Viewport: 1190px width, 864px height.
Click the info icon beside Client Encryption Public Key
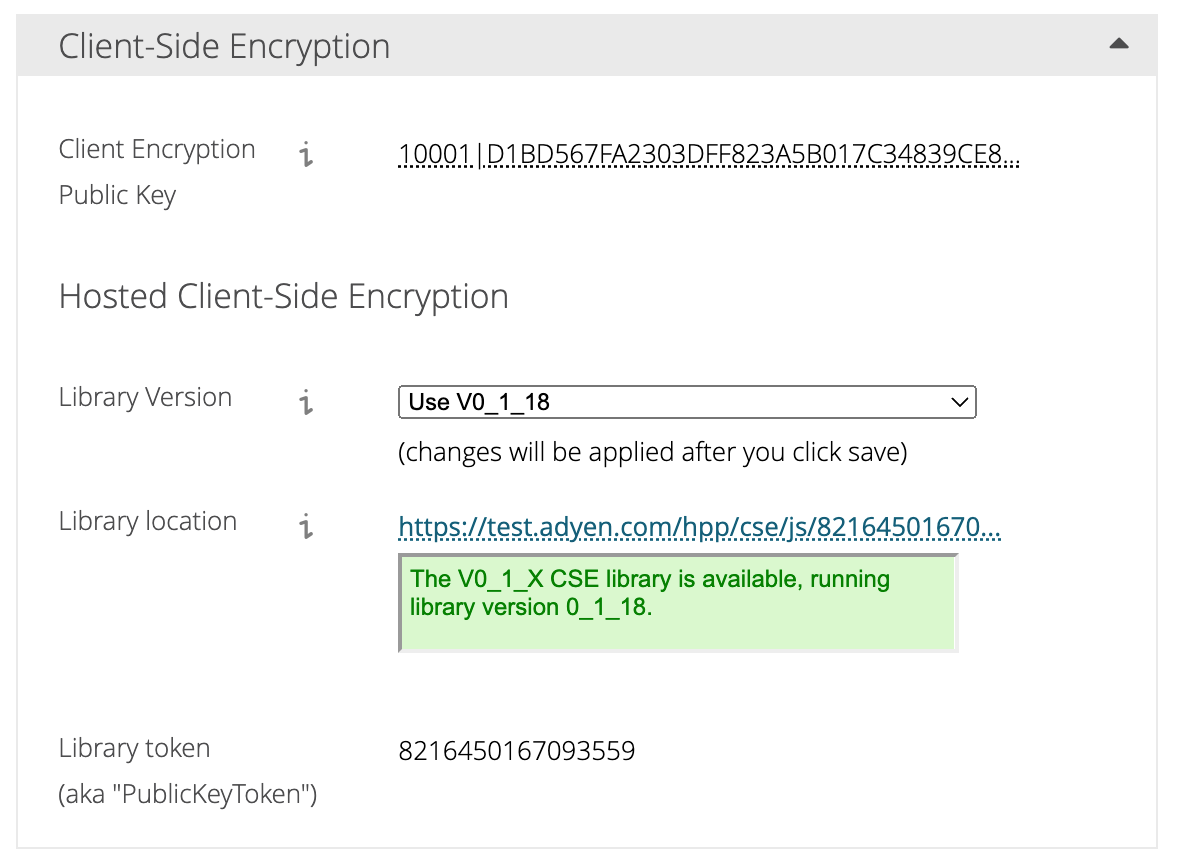306,156
